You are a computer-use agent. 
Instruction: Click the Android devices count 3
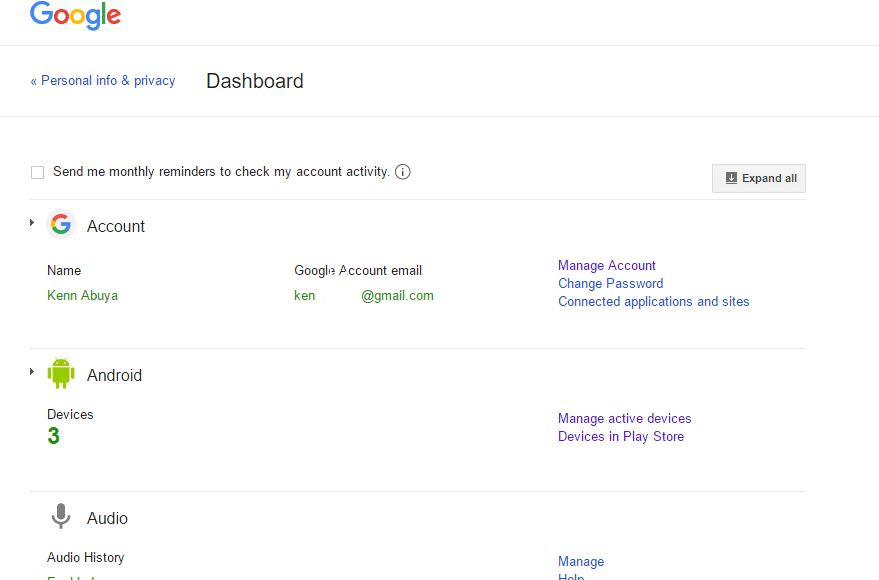pos(53,436)
